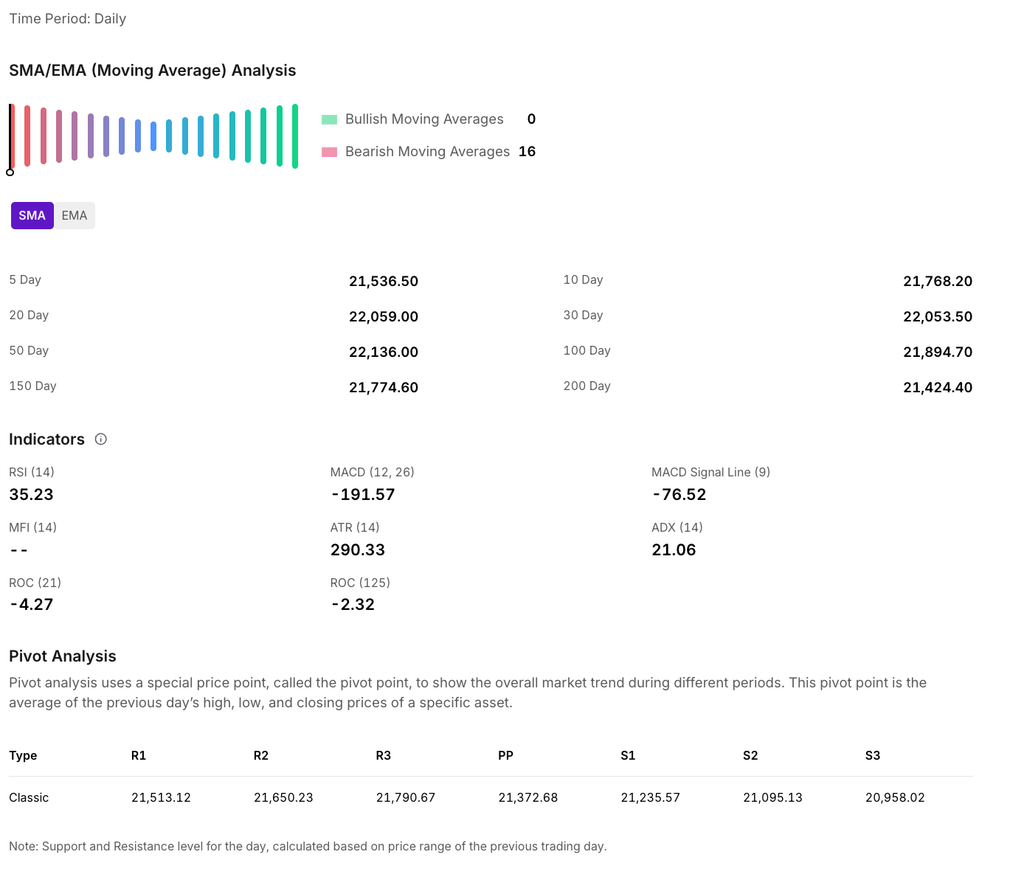Click the 5 Day SMA value
This screenshot has height=879, width=1024.
point(383,282)
